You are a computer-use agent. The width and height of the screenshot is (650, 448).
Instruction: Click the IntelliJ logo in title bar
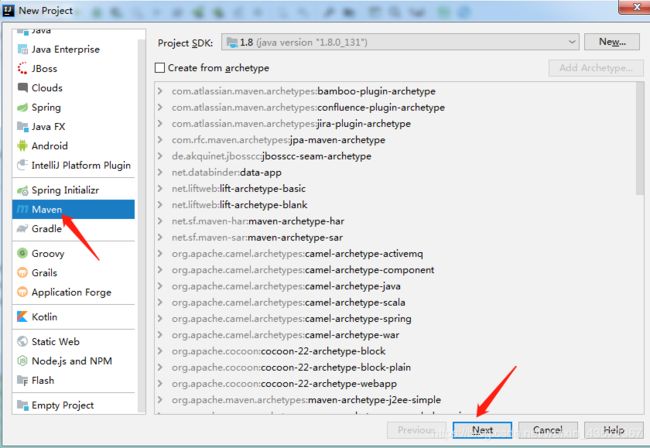[x=8, y=10]
